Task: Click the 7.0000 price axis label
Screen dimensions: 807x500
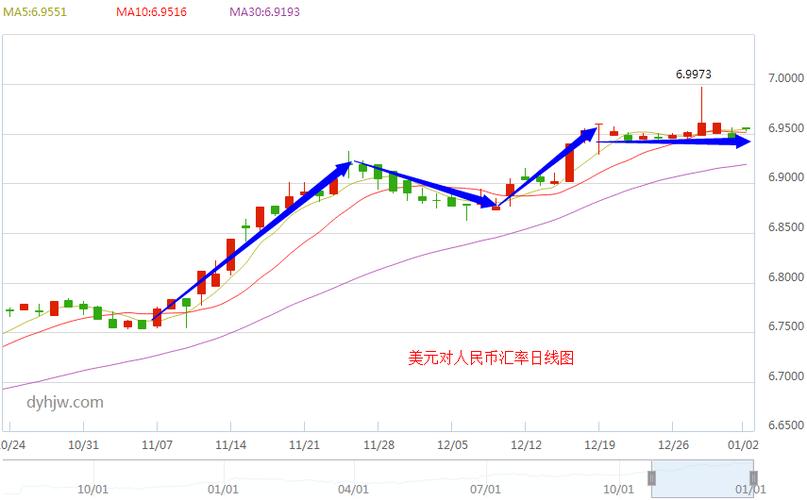Action: pyautogui.click(x=786, y=78)
